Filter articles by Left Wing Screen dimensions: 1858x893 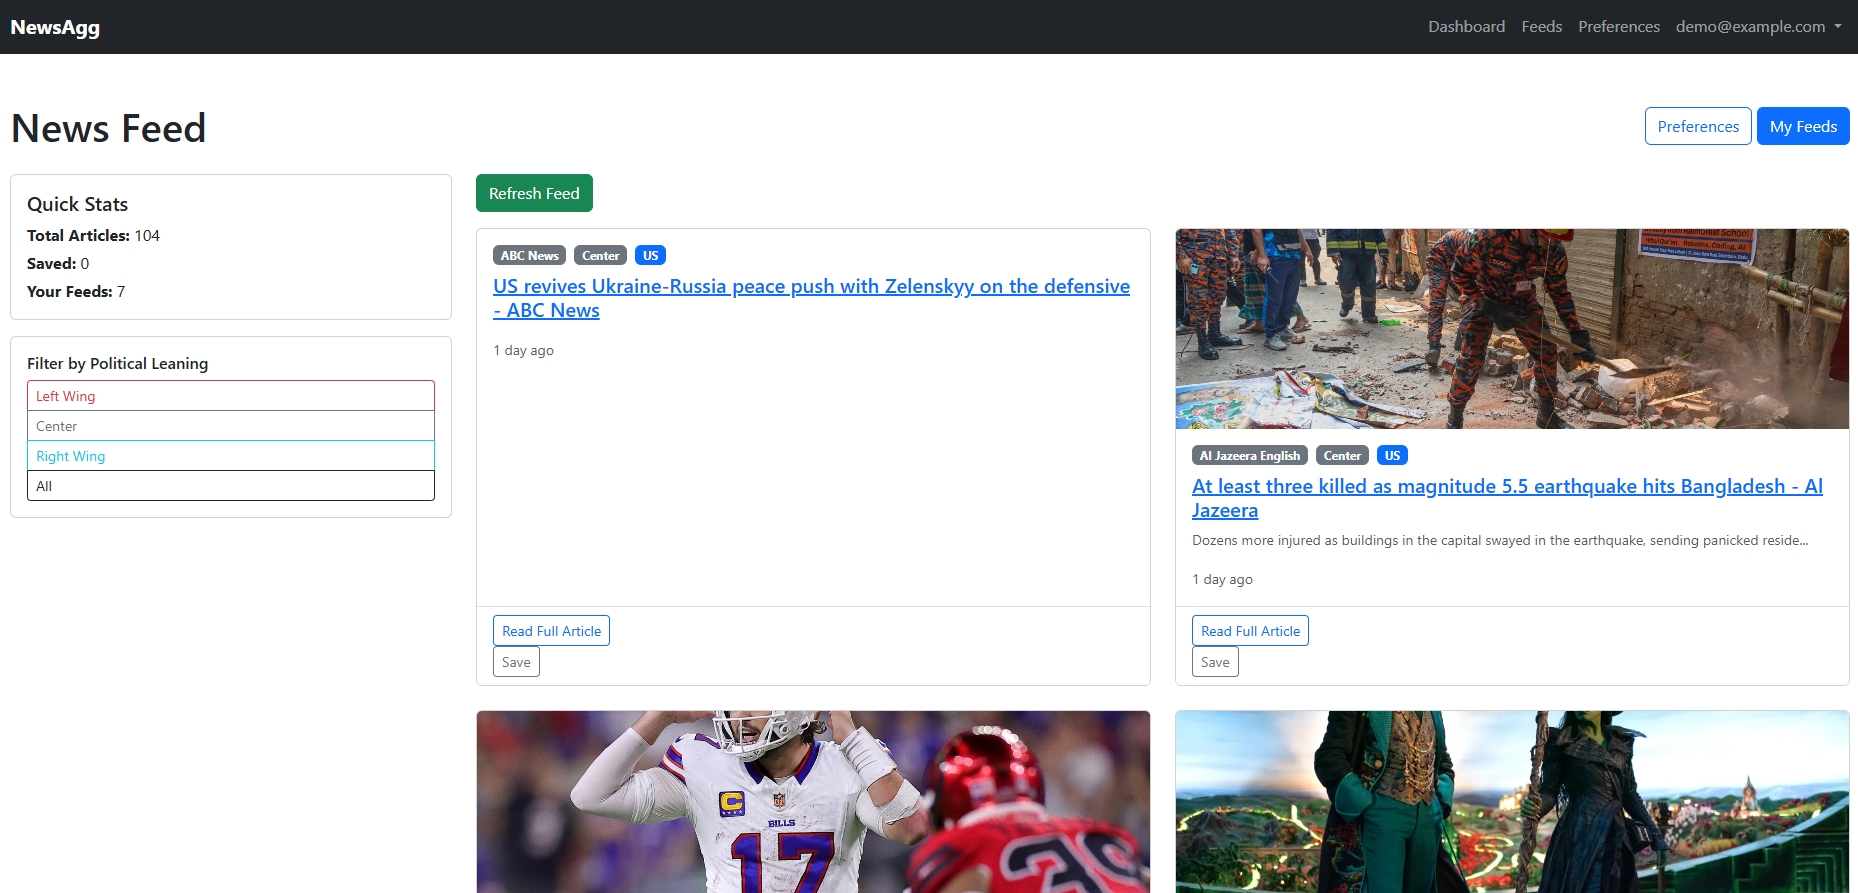click(x=230, y=396)
